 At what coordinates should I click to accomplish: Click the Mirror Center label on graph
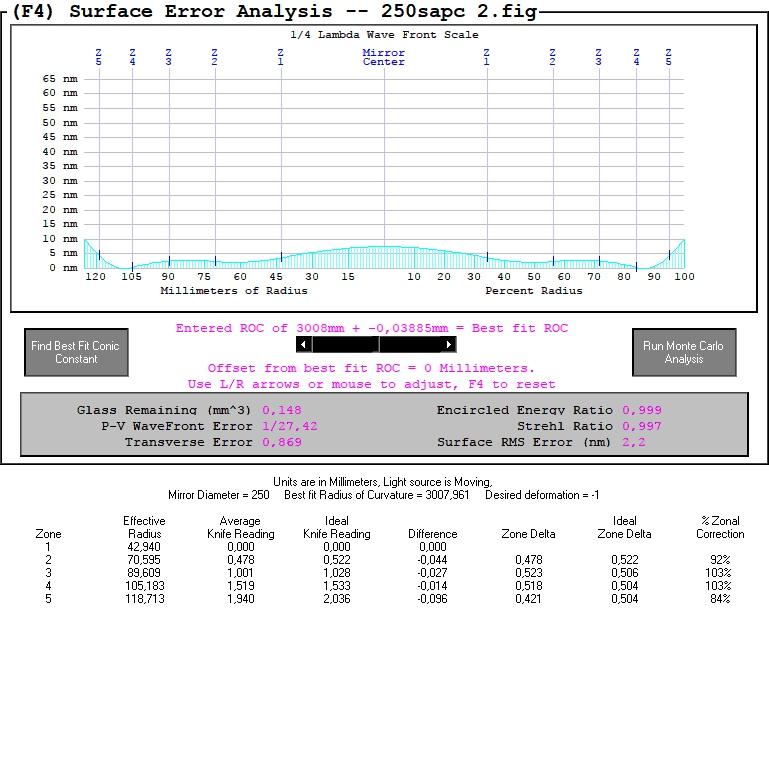tap(384, 57)
